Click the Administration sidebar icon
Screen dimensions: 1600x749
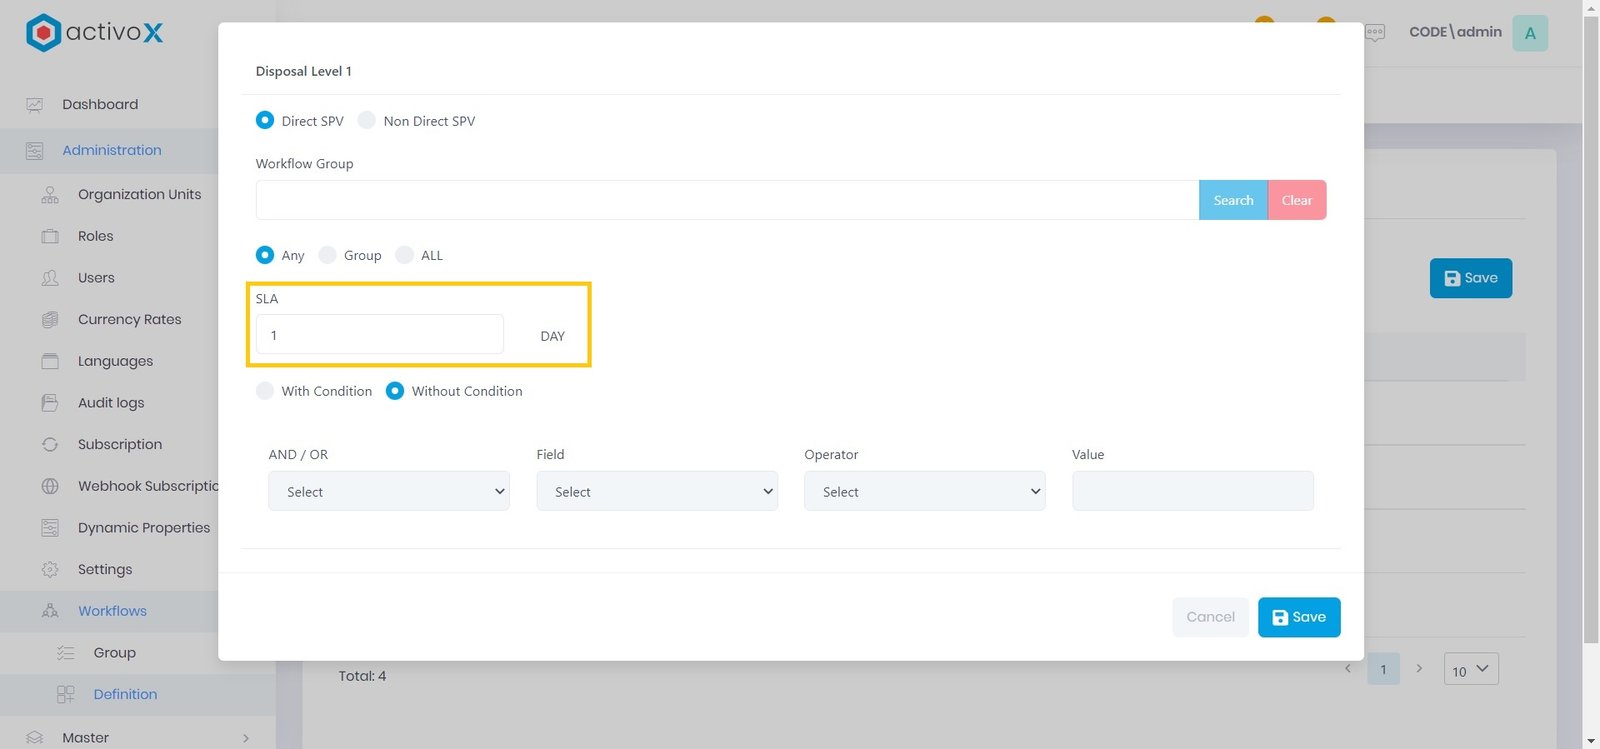click(x=35, y=151)
